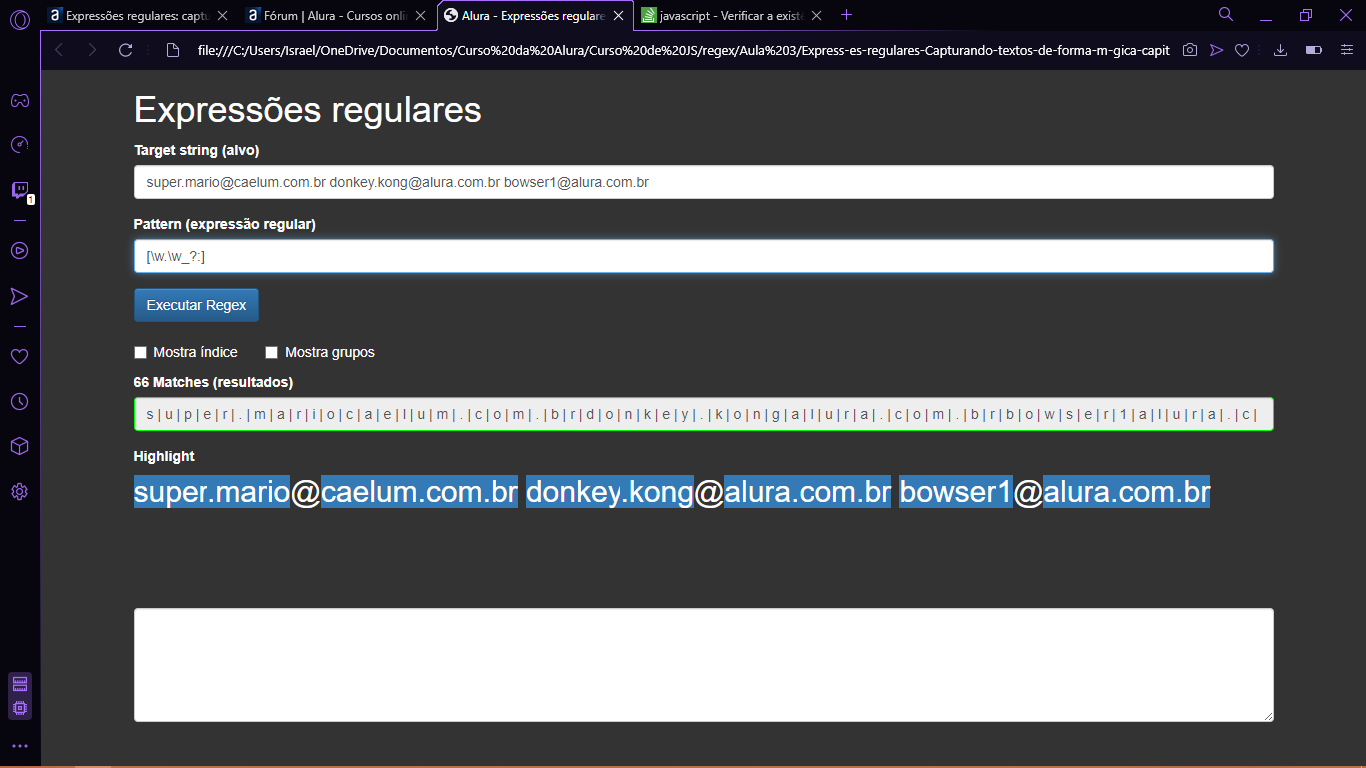The image size is (1366, 768).
Task: Click the 'Expressões regulares' page heading
Action: point(308,110)
